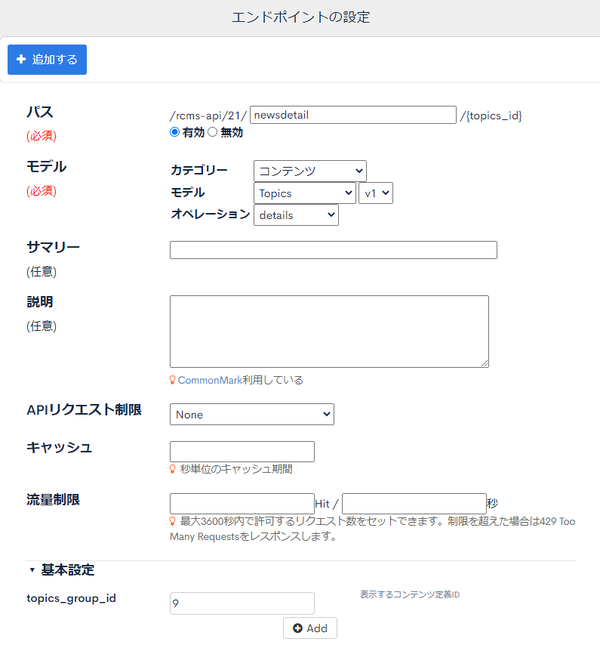Click the topics_group_id input containing 9
Image resolution: width=600 pixels, height=645 pixels.
point(242,603)
